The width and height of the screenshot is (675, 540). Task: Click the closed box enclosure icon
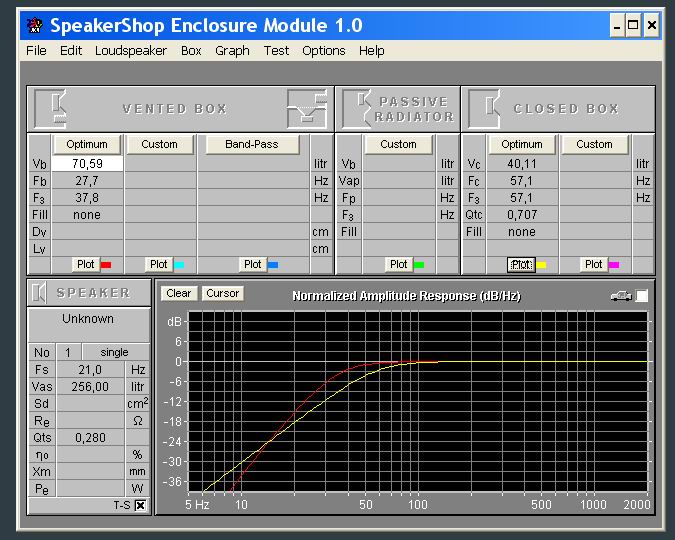click(484, 109)
